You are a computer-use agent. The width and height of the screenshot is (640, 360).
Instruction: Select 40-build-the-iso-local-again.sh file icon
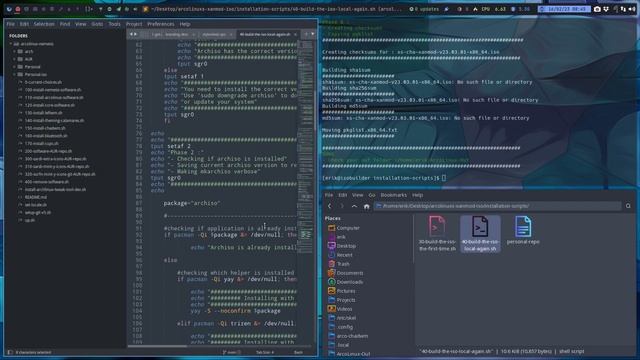tap(480, 233)
